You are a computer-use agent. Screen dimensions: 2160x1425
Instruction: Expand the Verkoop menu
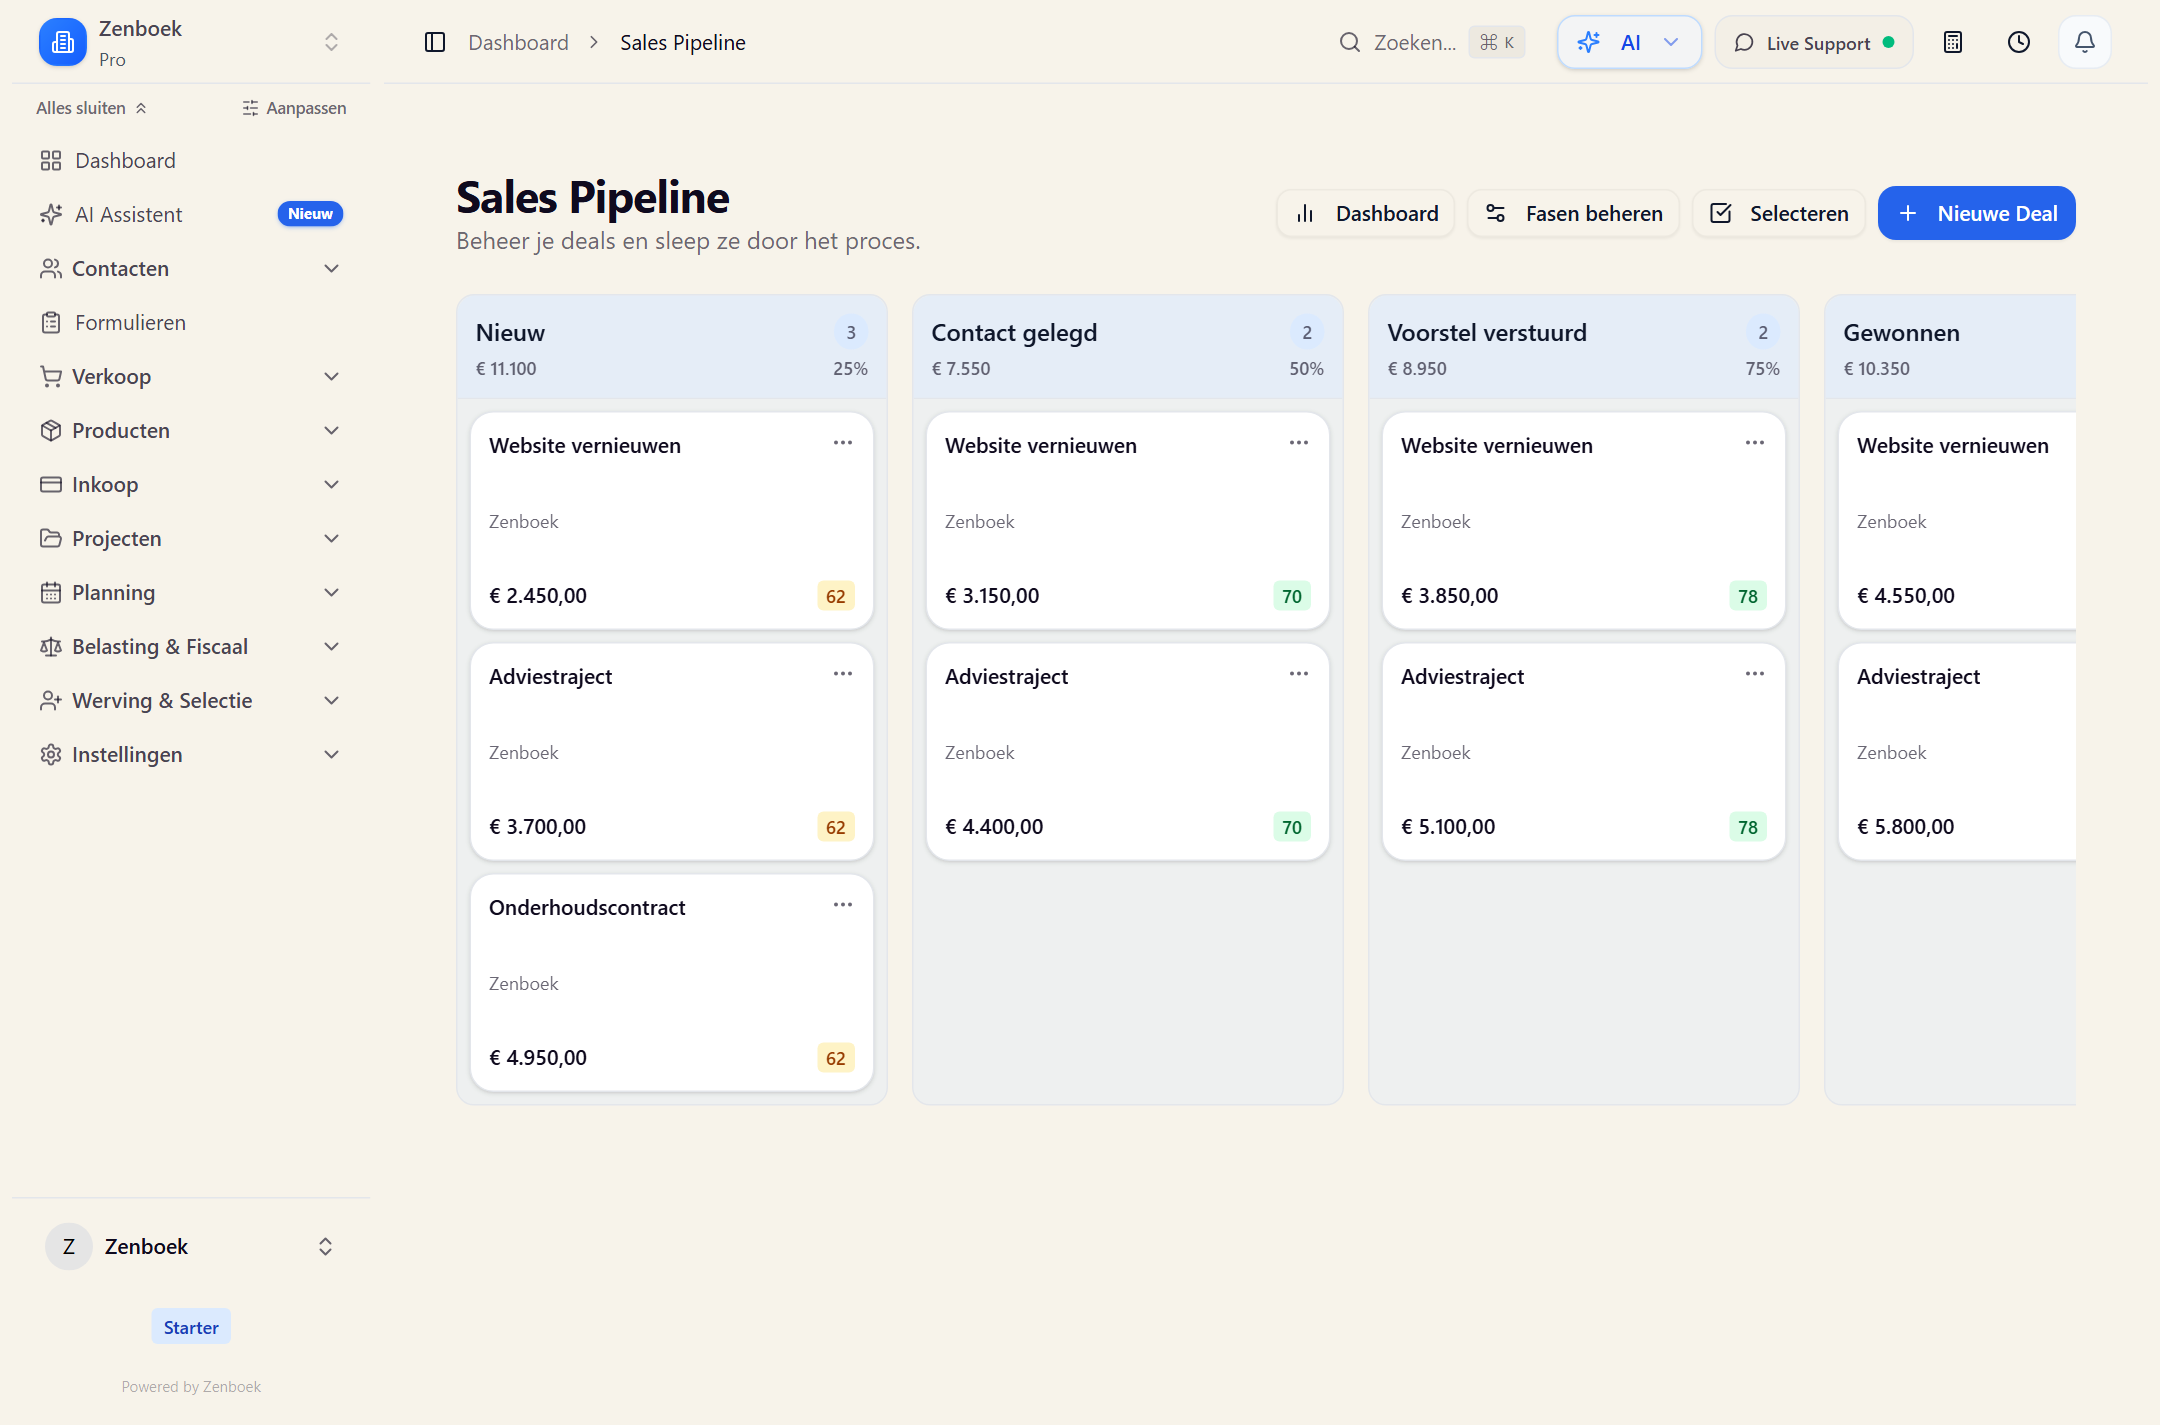[191, 376]
